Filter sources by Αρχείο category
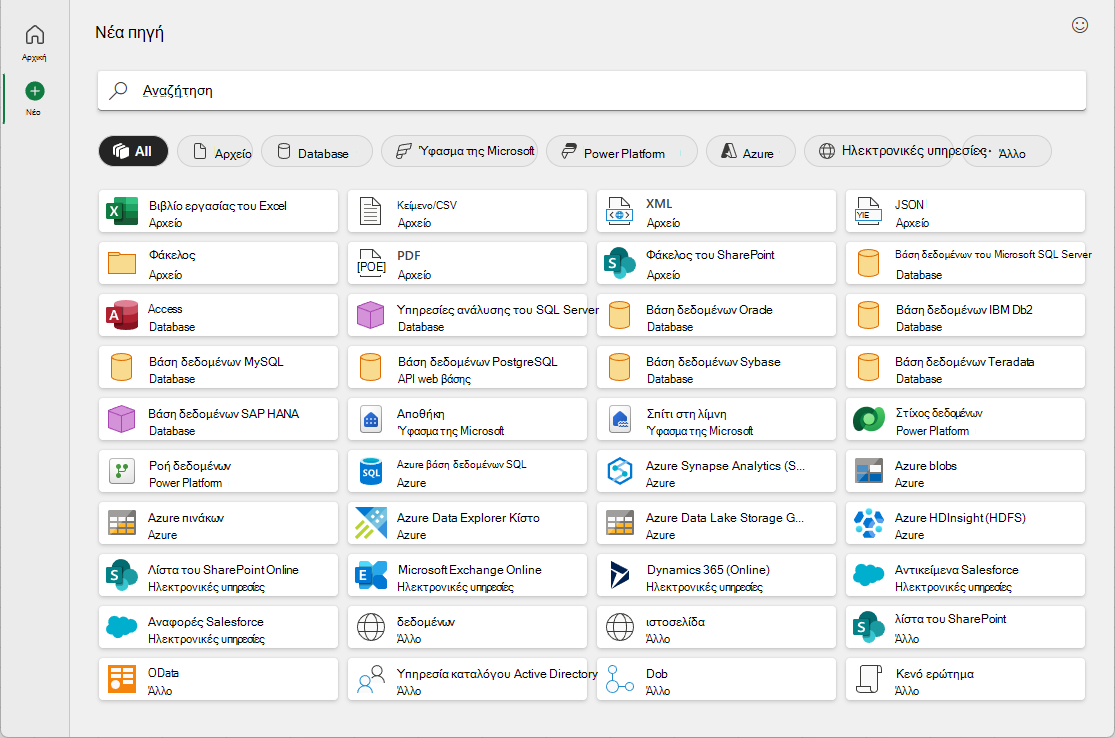This screenshot has width=1115, height=738. pos(215,151)
